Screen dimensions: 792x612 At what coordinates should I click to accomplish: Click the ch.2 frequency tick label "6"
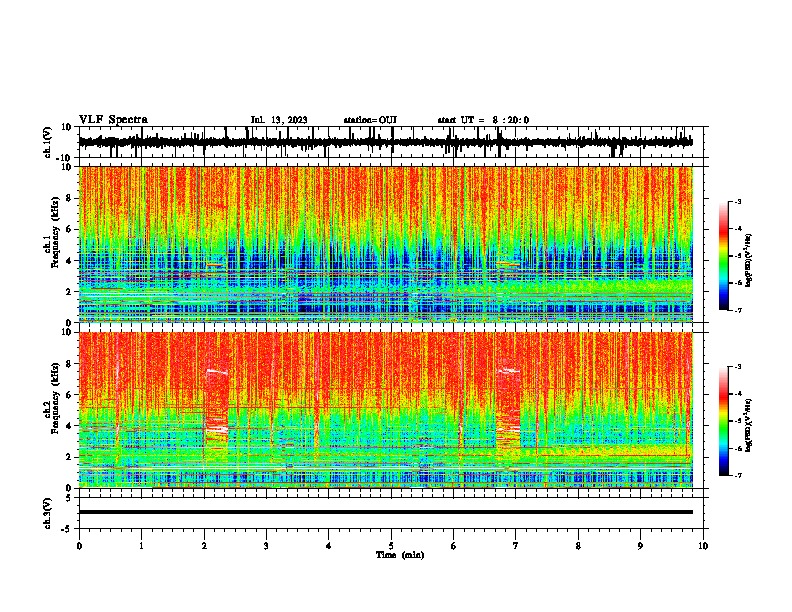pos(70,395)
